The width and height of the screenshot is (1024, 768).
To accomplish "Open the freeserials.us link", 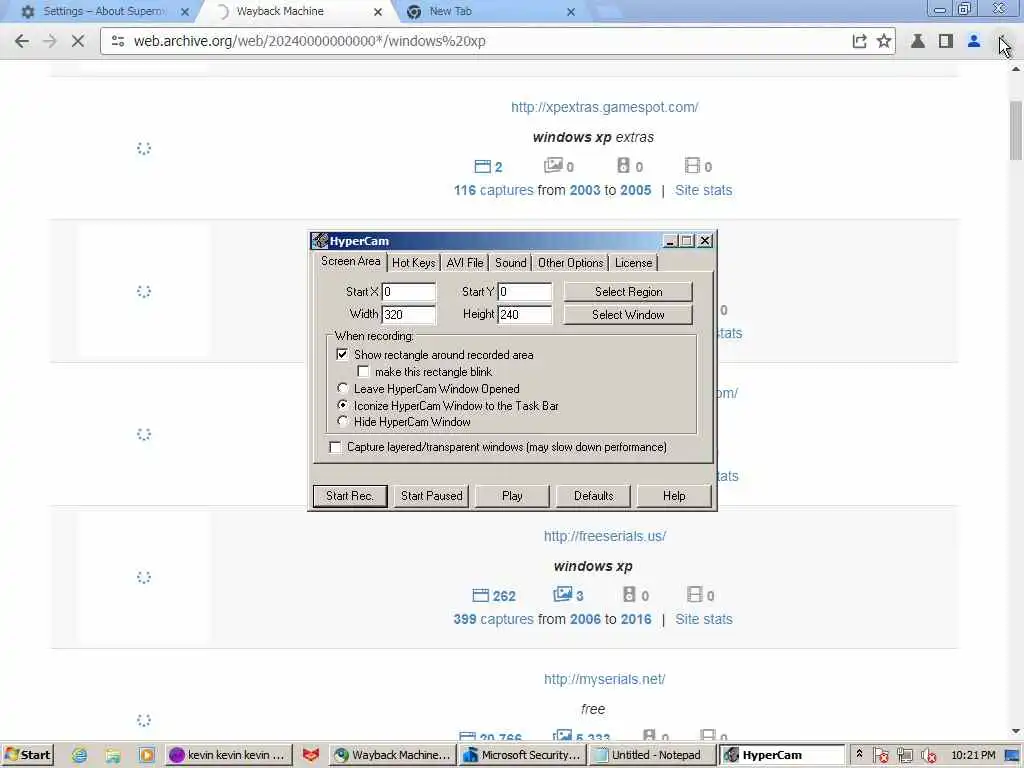I will 605,536.
